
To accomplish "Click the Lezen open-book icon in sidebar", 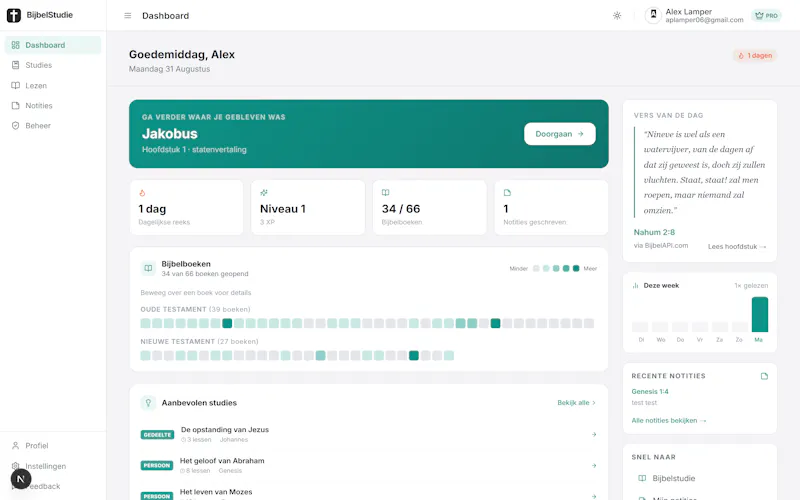I will click(x=15, y=85).
